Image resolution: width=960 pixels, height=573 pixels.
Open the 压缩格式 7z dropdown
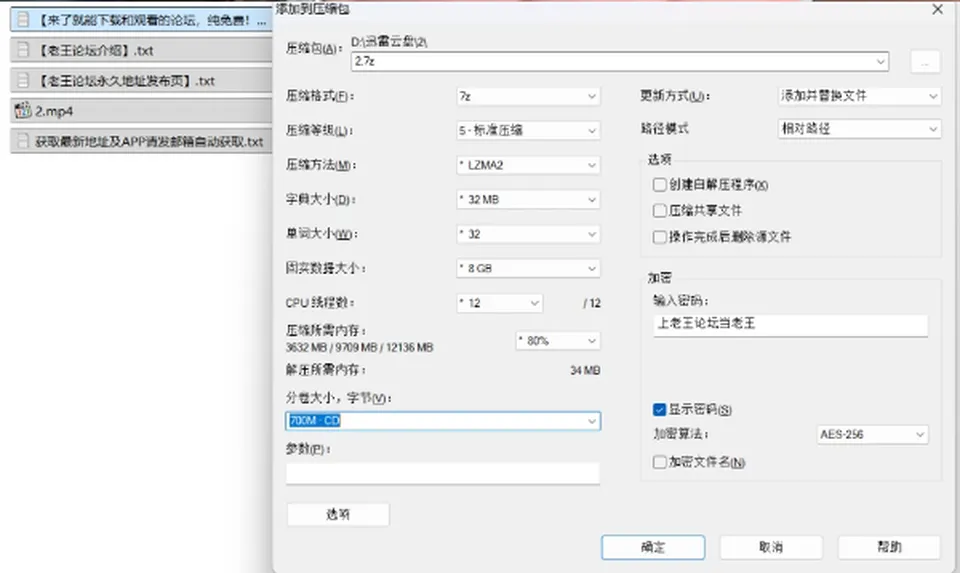pos(528,96)
